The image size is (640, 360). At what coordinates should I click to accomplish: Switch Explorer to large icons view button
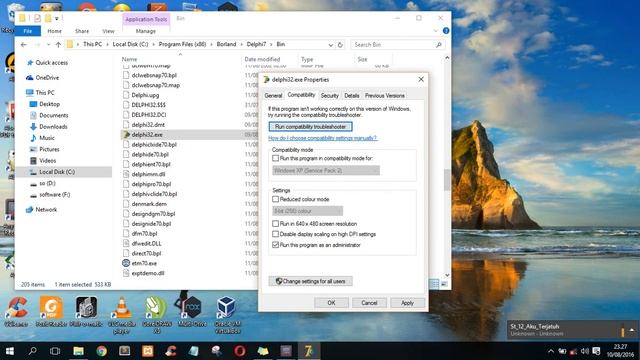[444, 284]
